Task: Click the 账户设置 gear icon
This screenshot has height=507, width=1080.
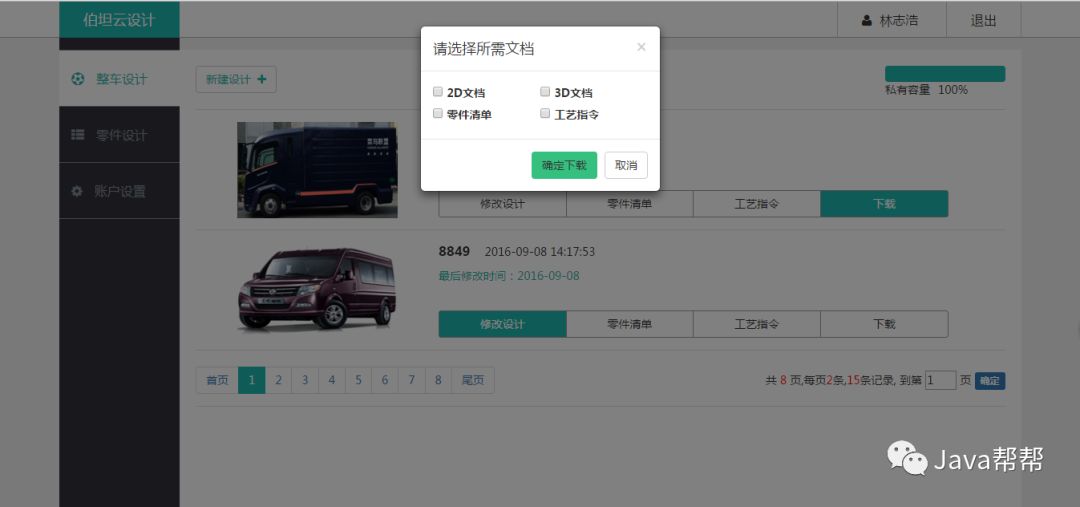Action: pos(77,191)
